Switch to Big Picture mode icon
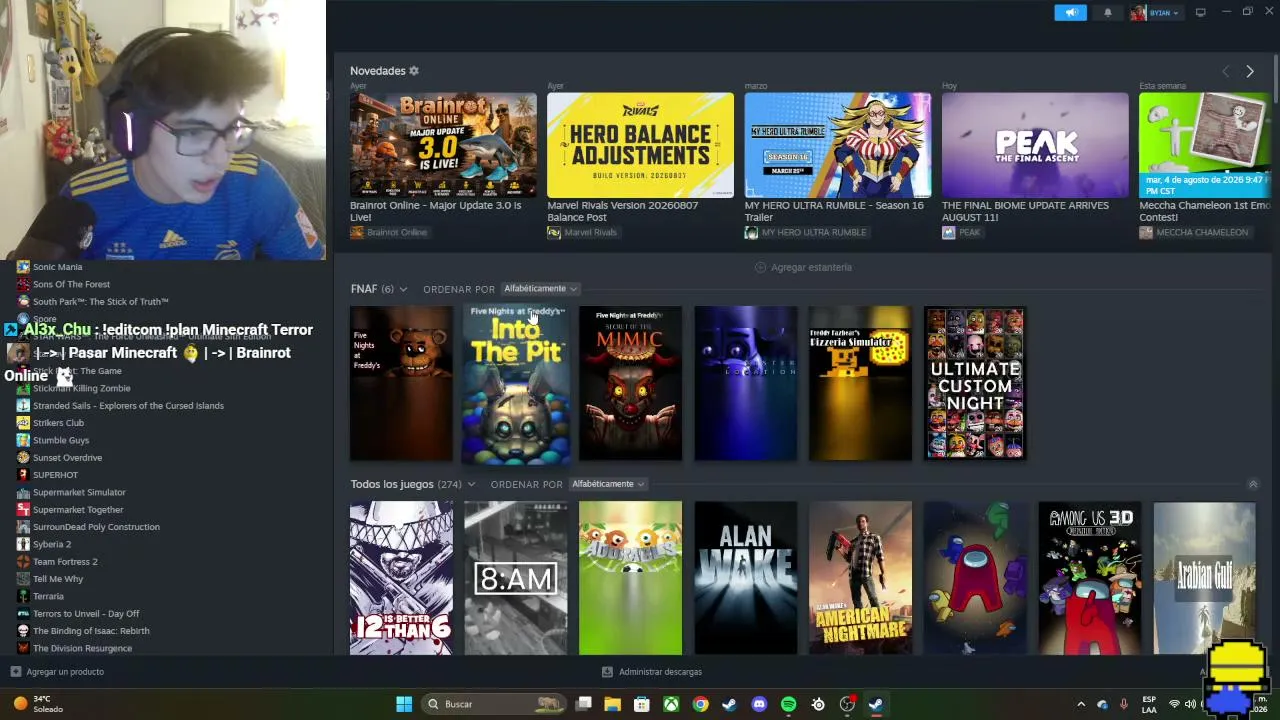The image size is (1280, 720). point(1200,13)
